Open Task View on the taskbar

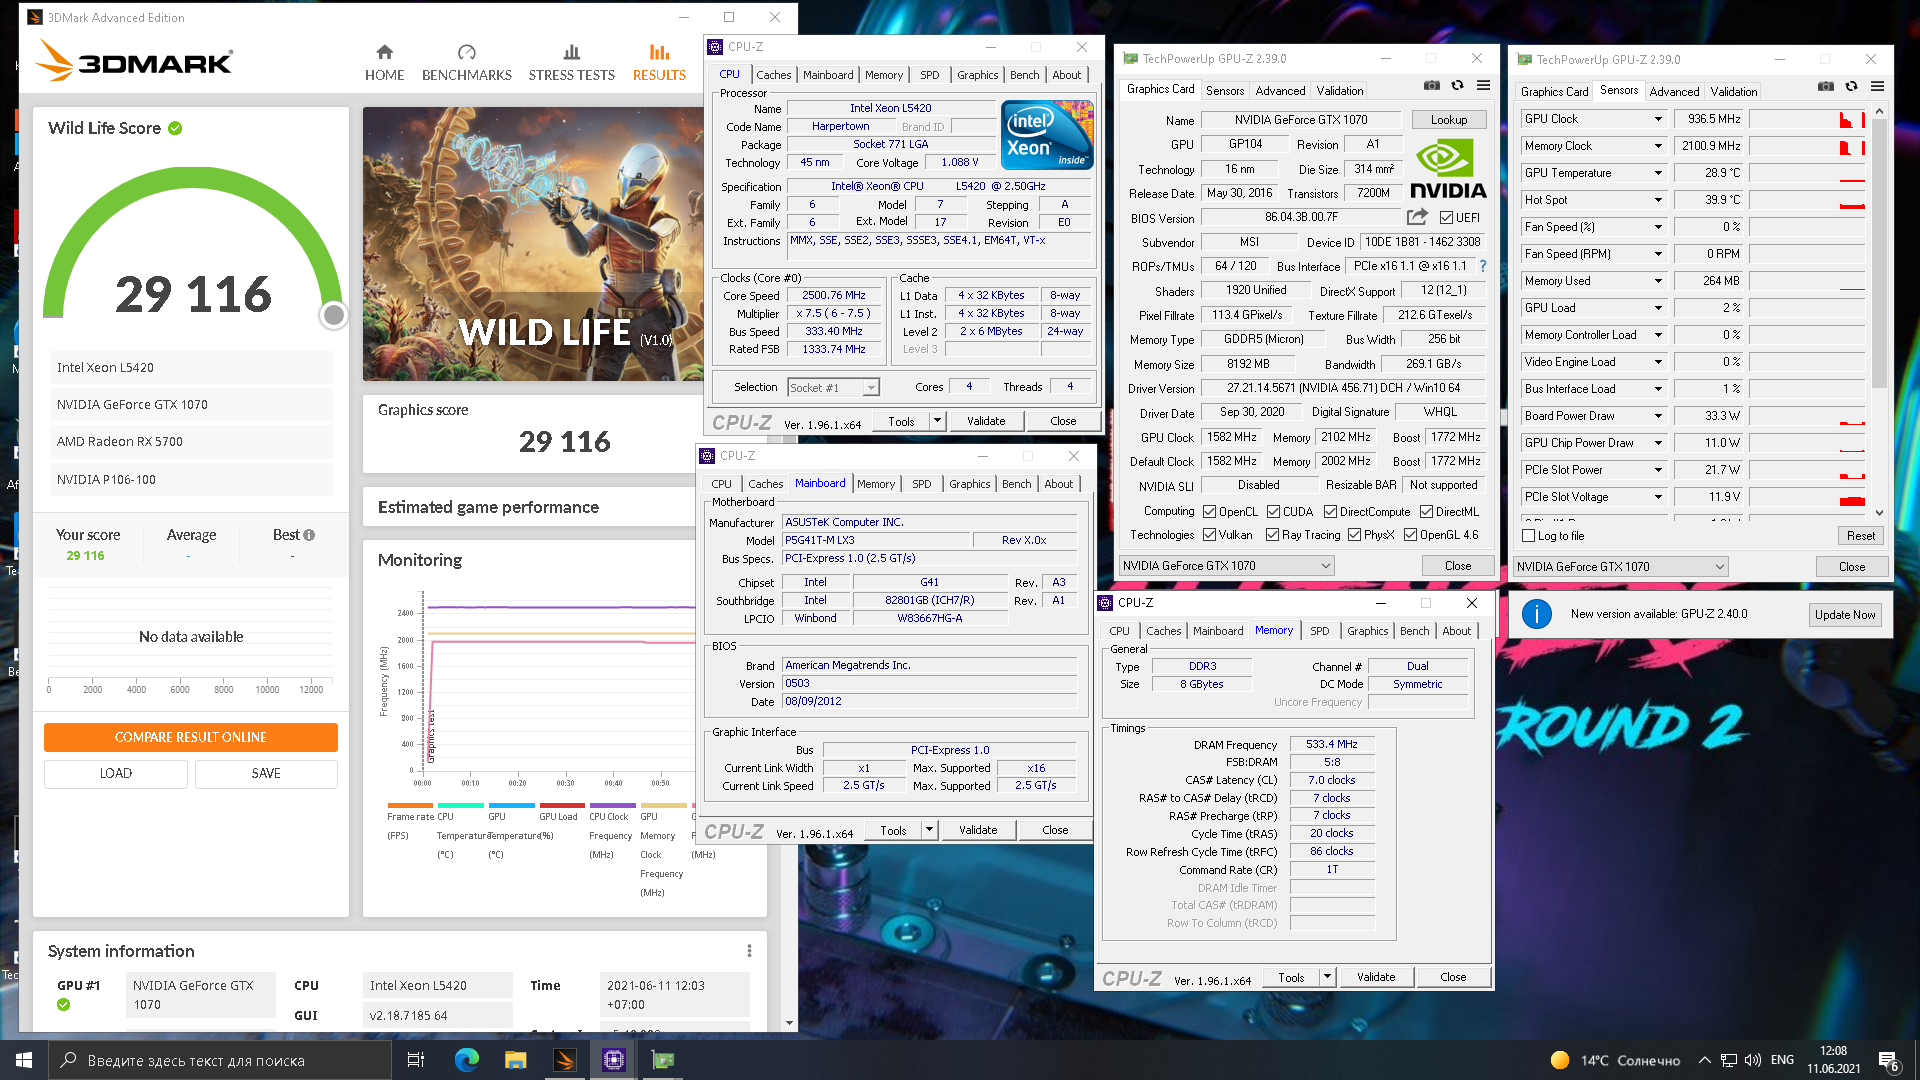(x=416, y=1060)
